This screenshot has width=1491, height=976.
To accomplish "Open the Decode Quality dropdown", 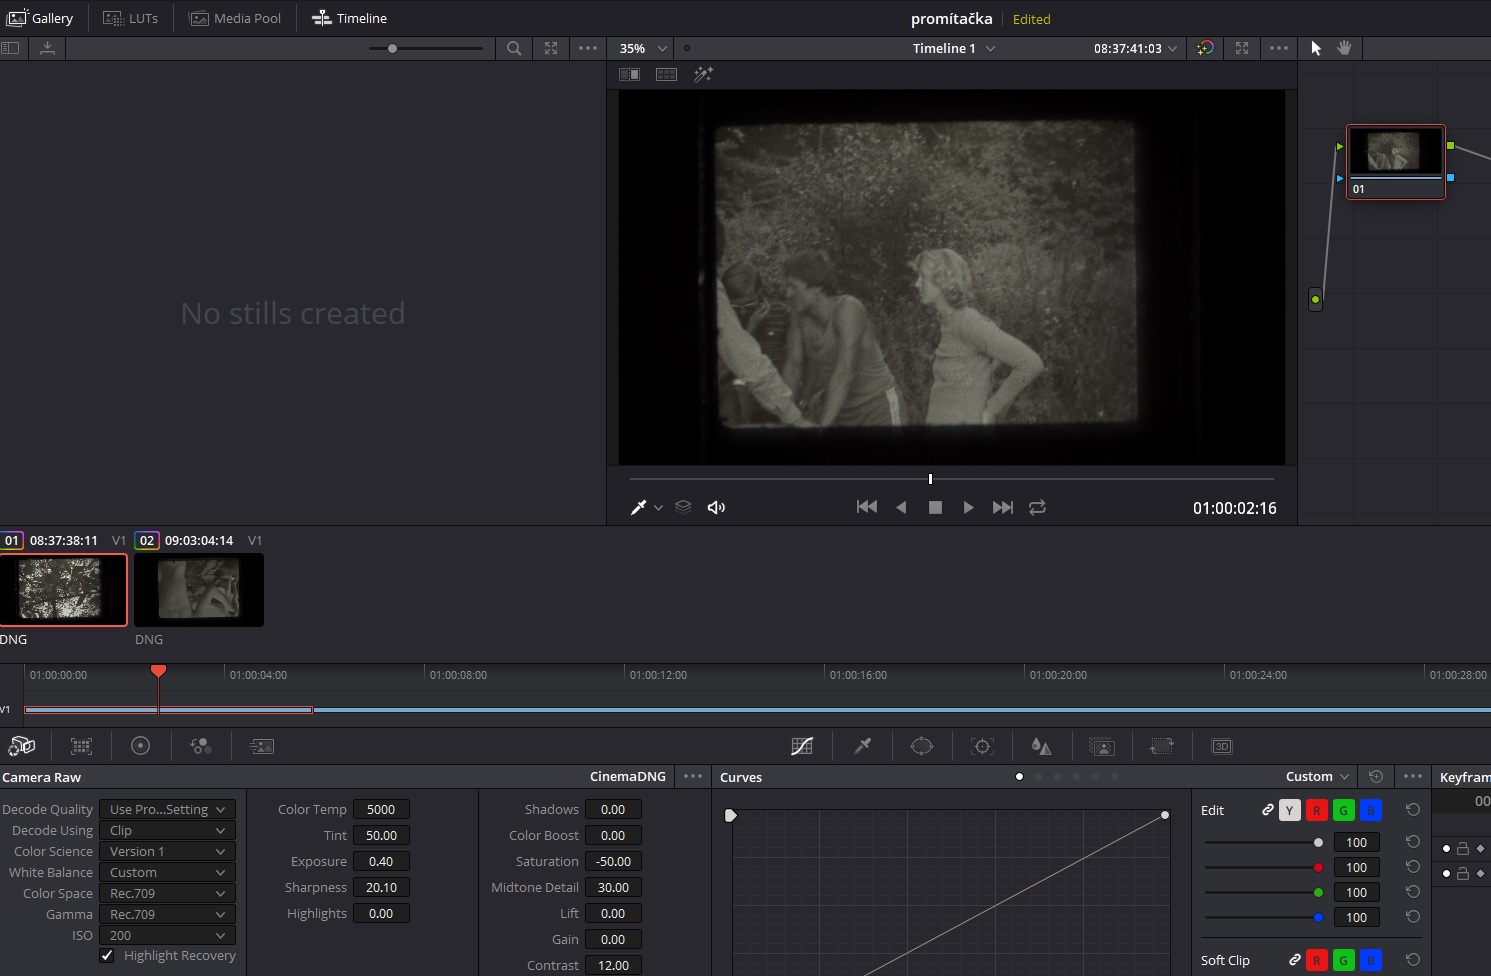I will [x=167, y=809].
